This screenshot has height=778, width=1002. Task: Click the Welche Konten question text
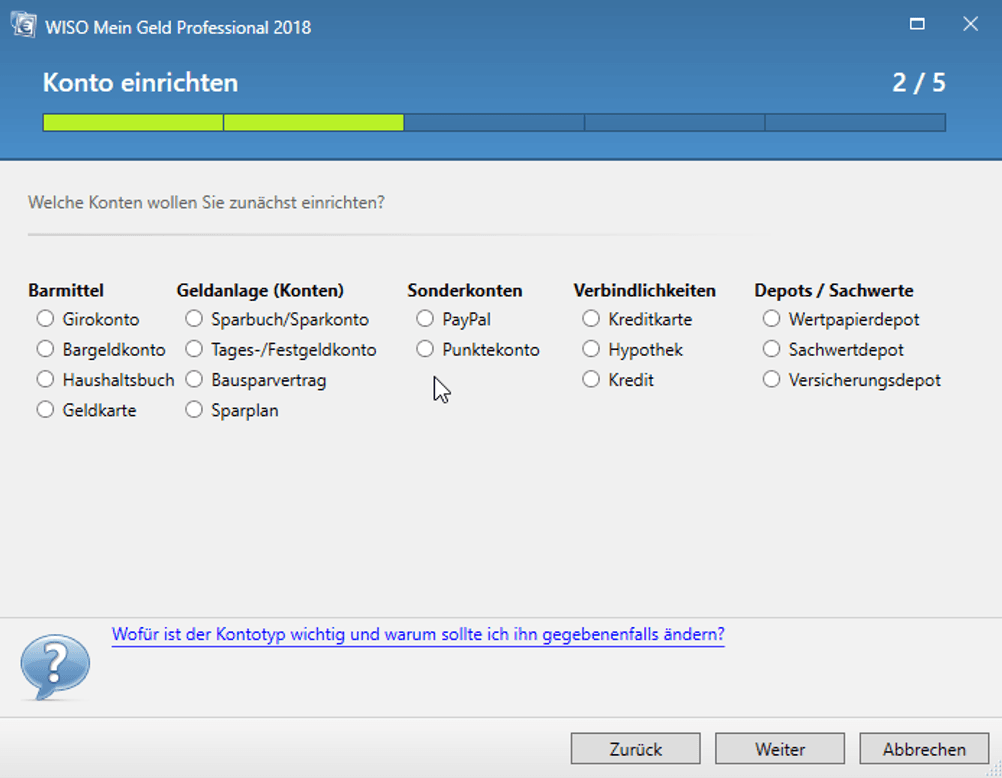click(x=206, y=203)
